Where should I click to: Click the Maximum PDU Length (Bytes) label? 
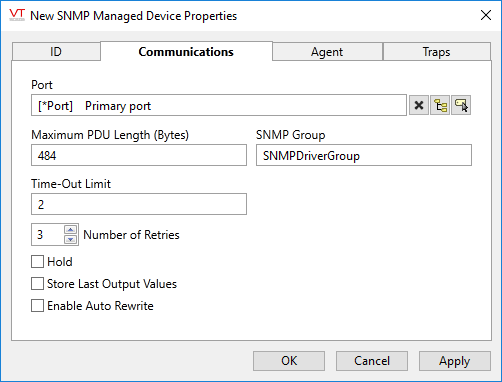click(110, 135)
